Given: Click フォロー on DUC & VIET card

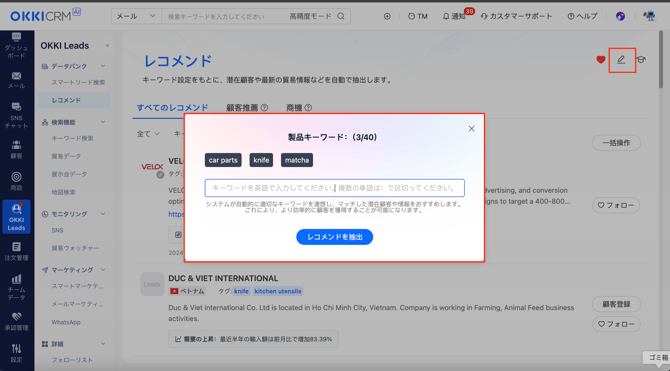Looking at the screenshot, I should (x=616, y=324).
